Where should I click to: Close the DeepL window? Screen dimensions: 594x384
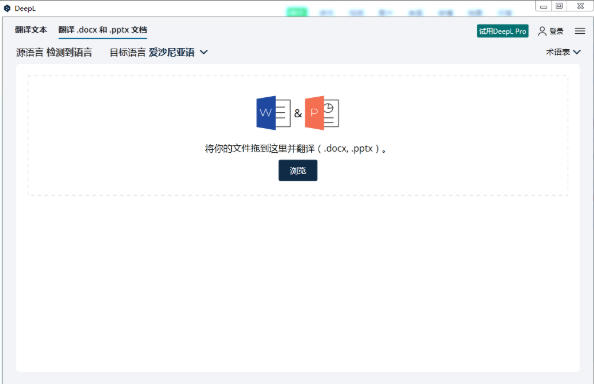[x=580, y=6]
